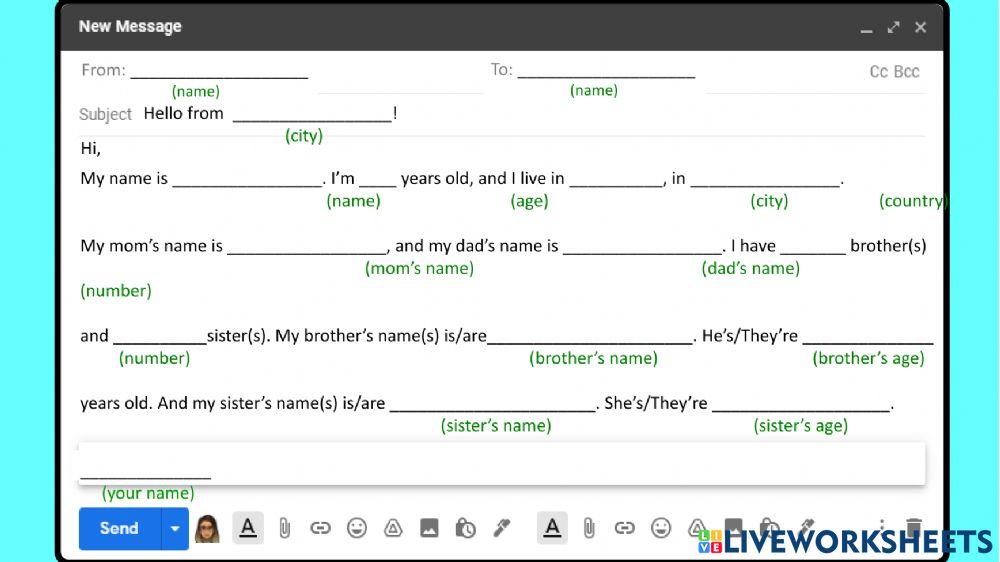Click the blue Send button
The width and height of the screenshot is (1000, 562).
tap(120, 528)
